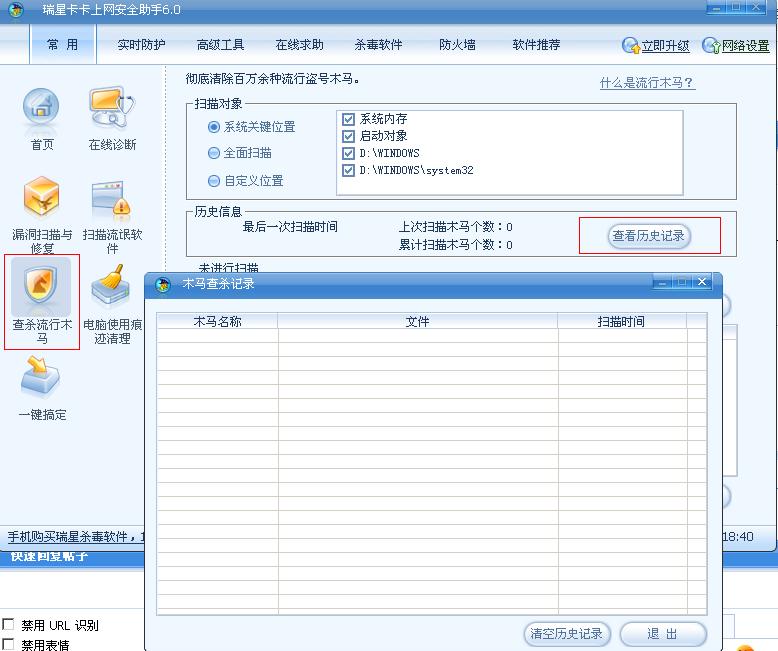Enable the 禁用 URL 识别 checkbox

point(8,623)
